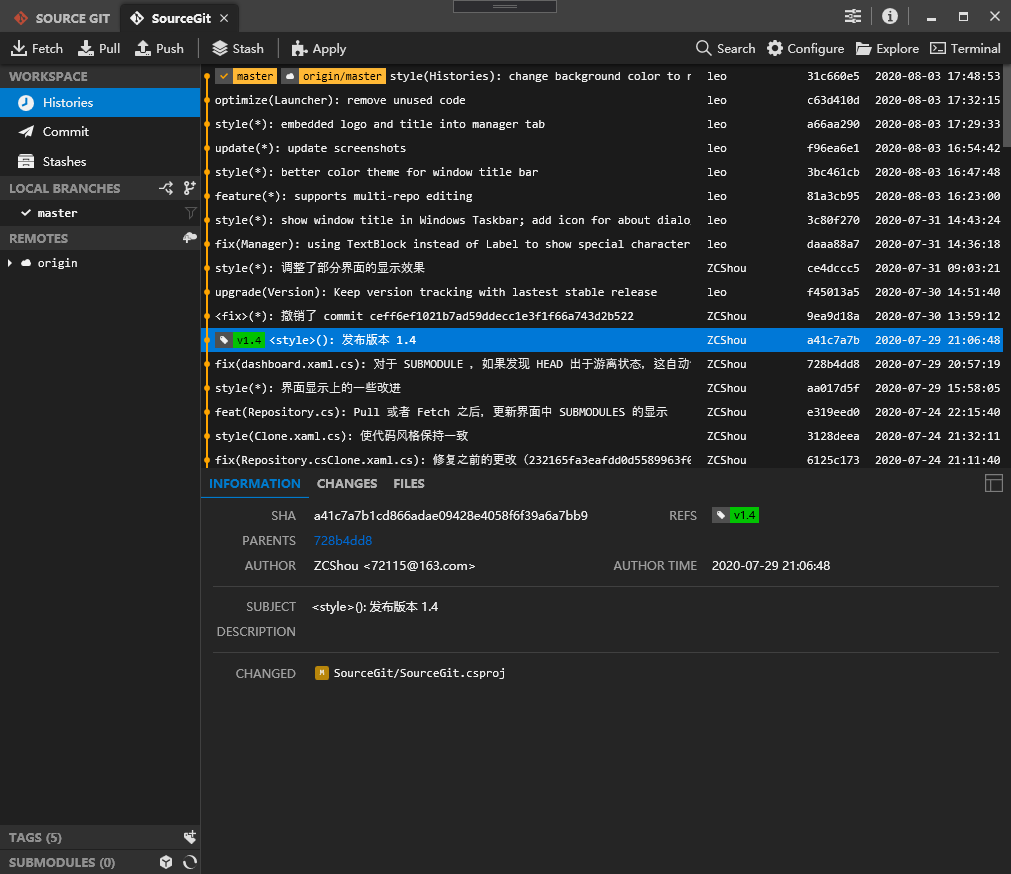The width and height of the screenshot is (1011, 874).
Task: Click the origin/master label on top commit
Action: pyautogui.click(x=333, y=76)
